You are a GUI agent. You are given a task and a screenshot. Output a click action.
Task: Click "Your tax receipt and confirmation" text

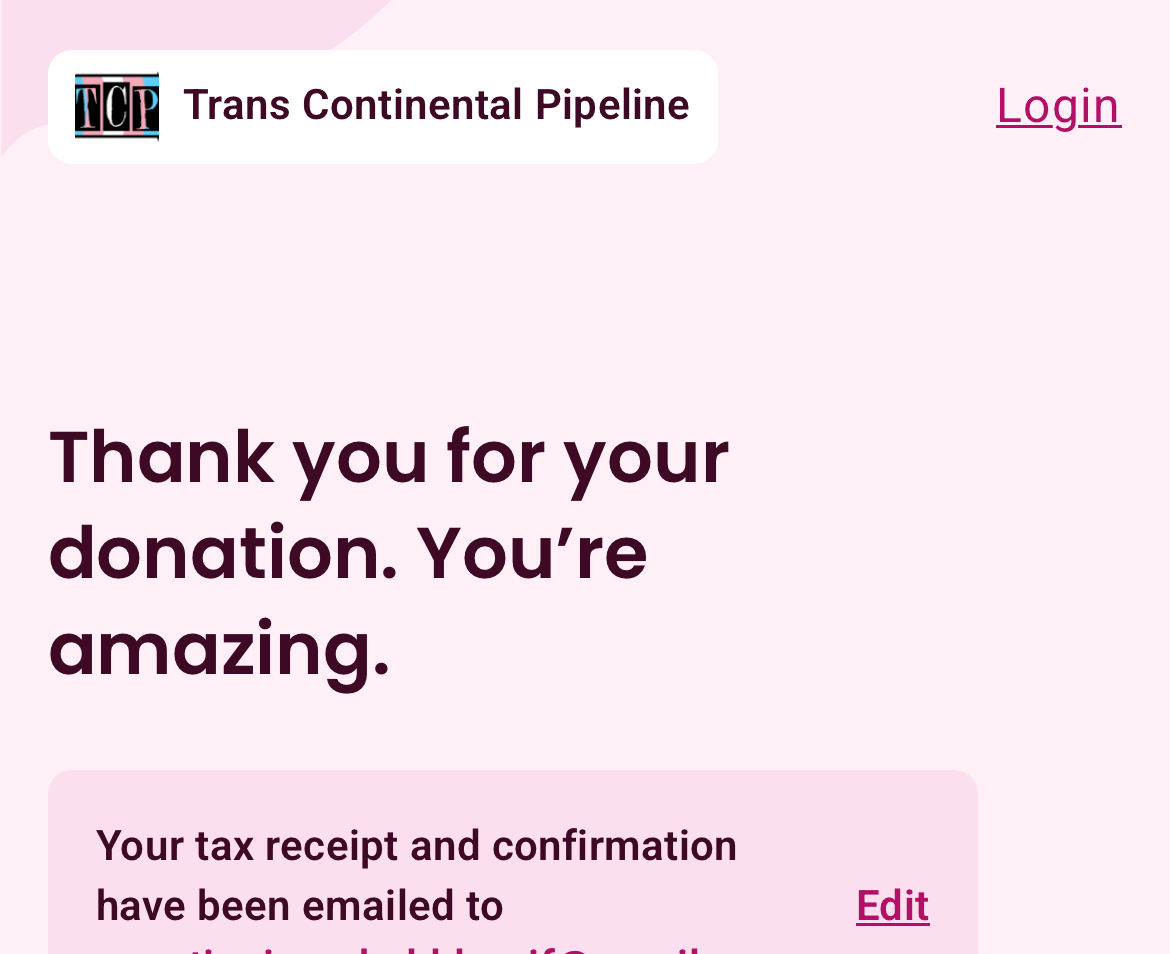(416, 846)
